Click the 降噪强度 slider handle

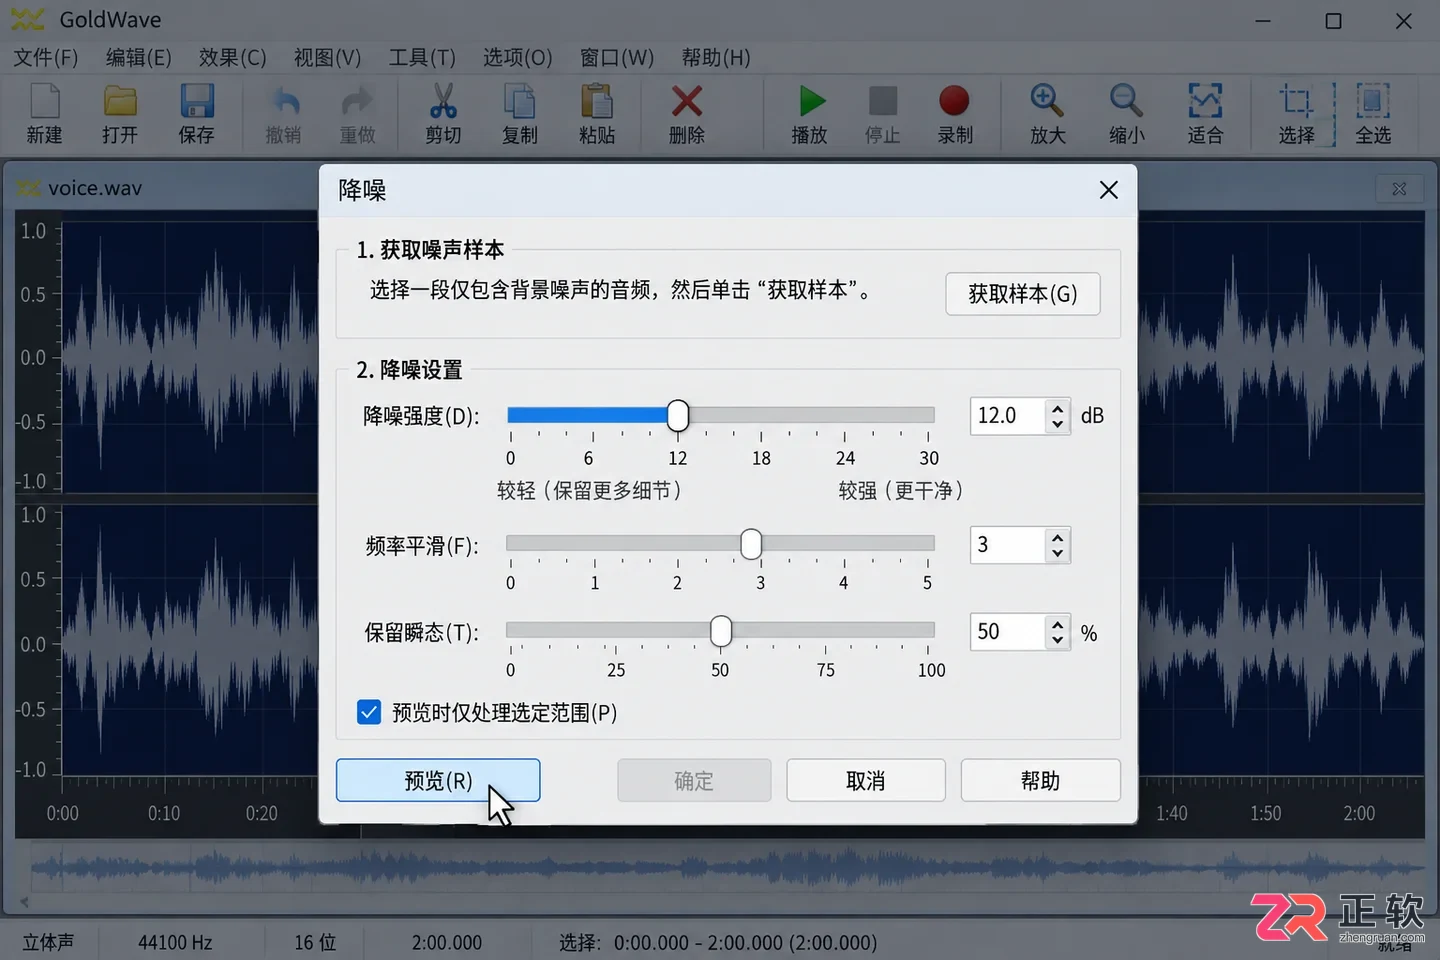[x=678, y=415]
